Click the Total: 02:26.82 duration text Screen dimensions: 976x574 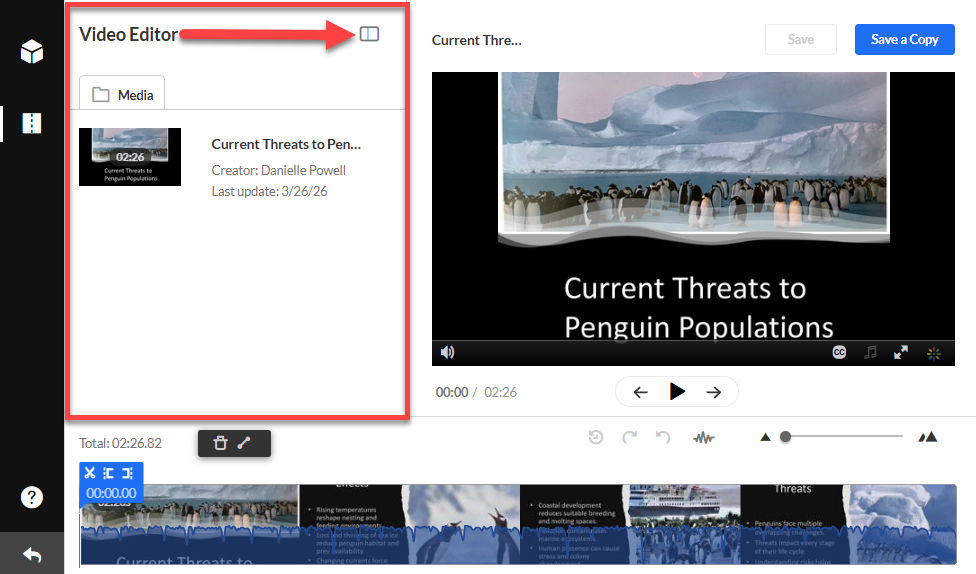tap(120, 443)
